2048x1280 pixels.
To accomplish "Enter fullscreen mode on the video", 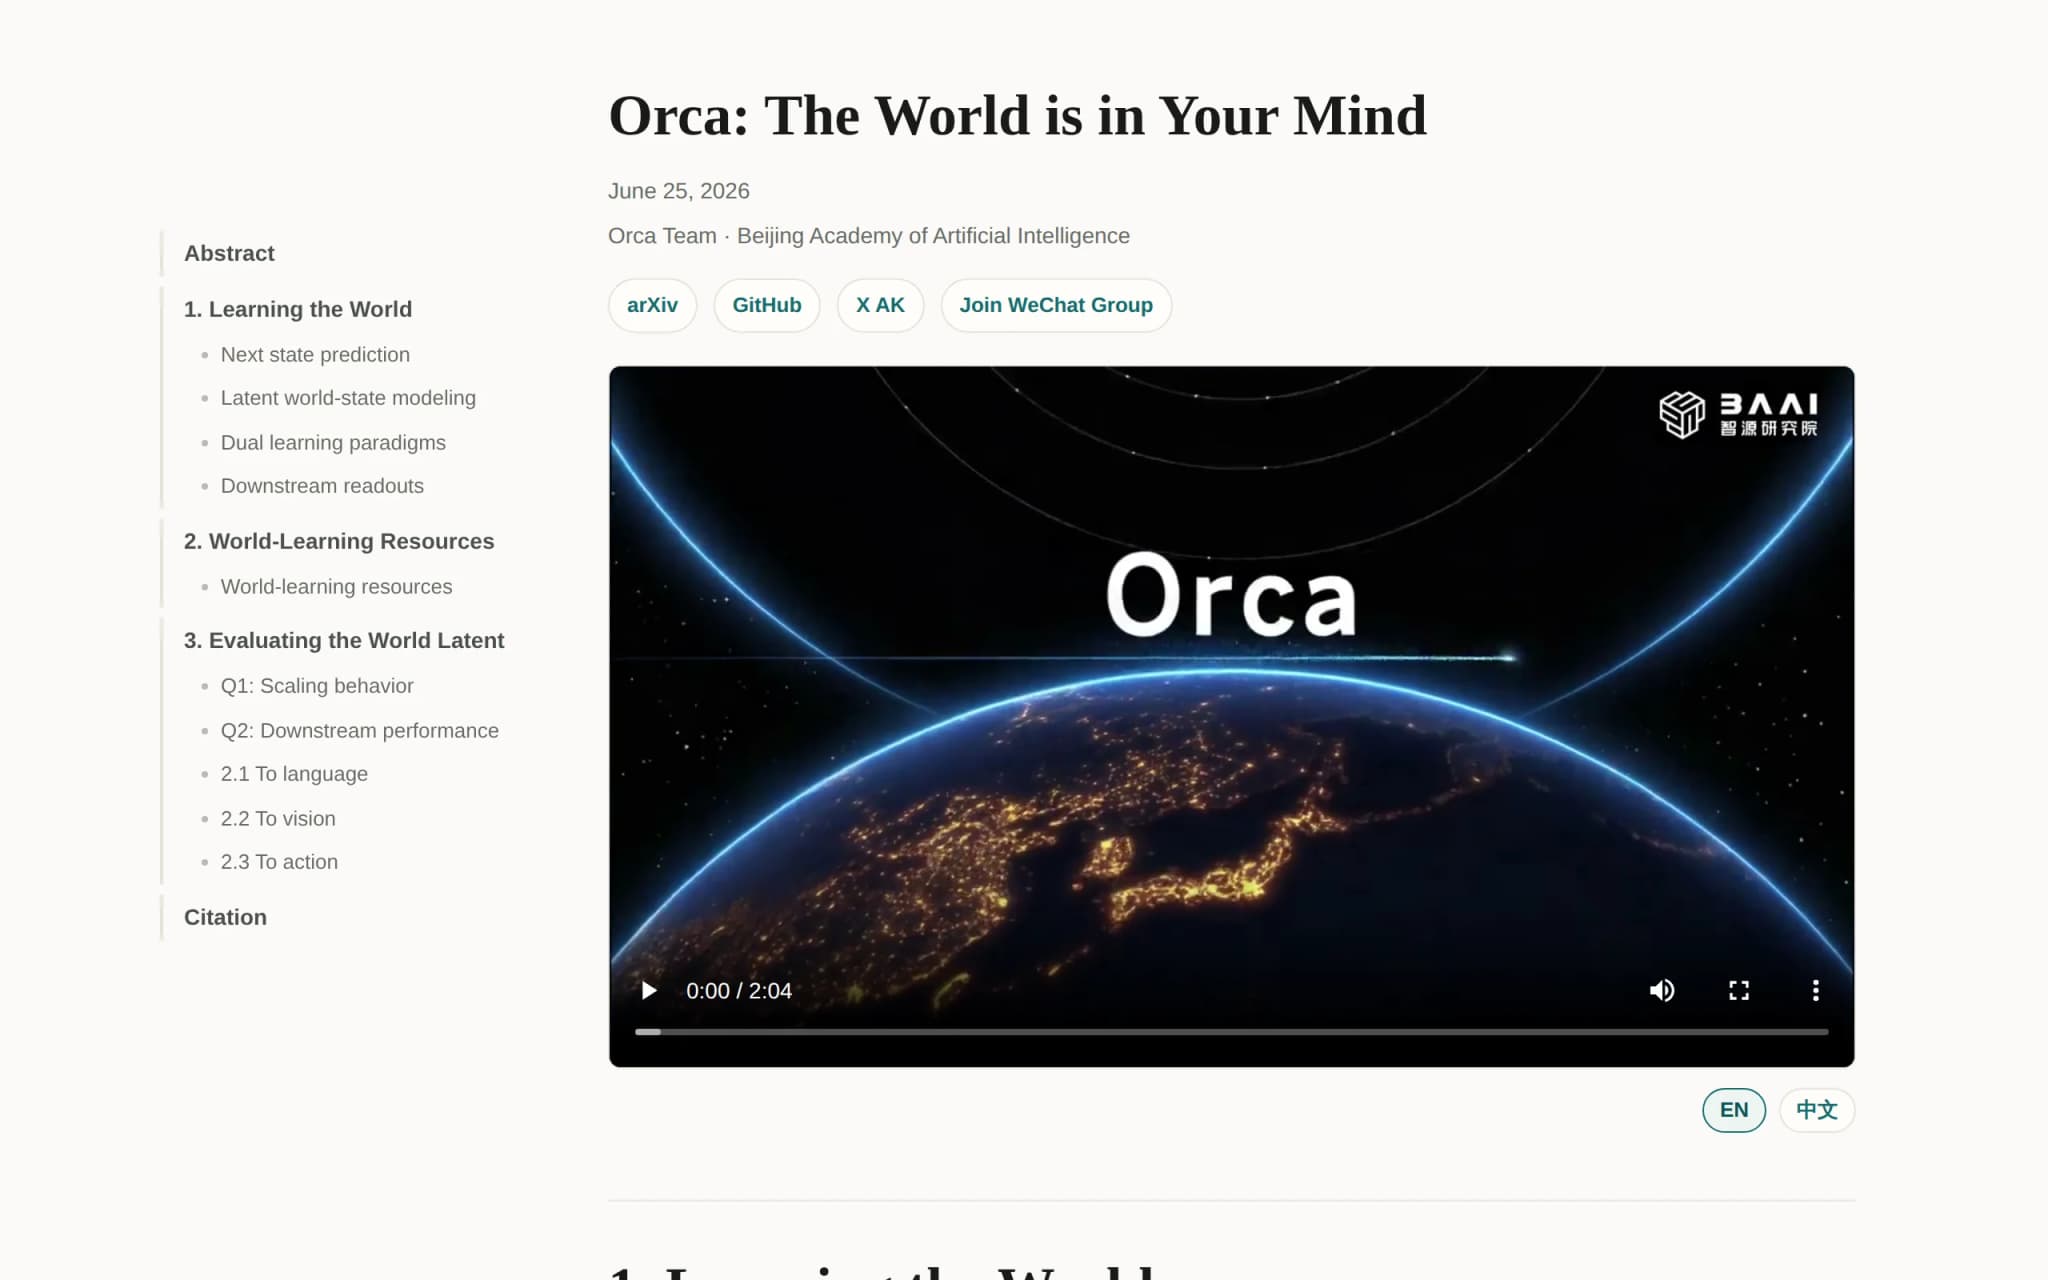I will 1739,990.
